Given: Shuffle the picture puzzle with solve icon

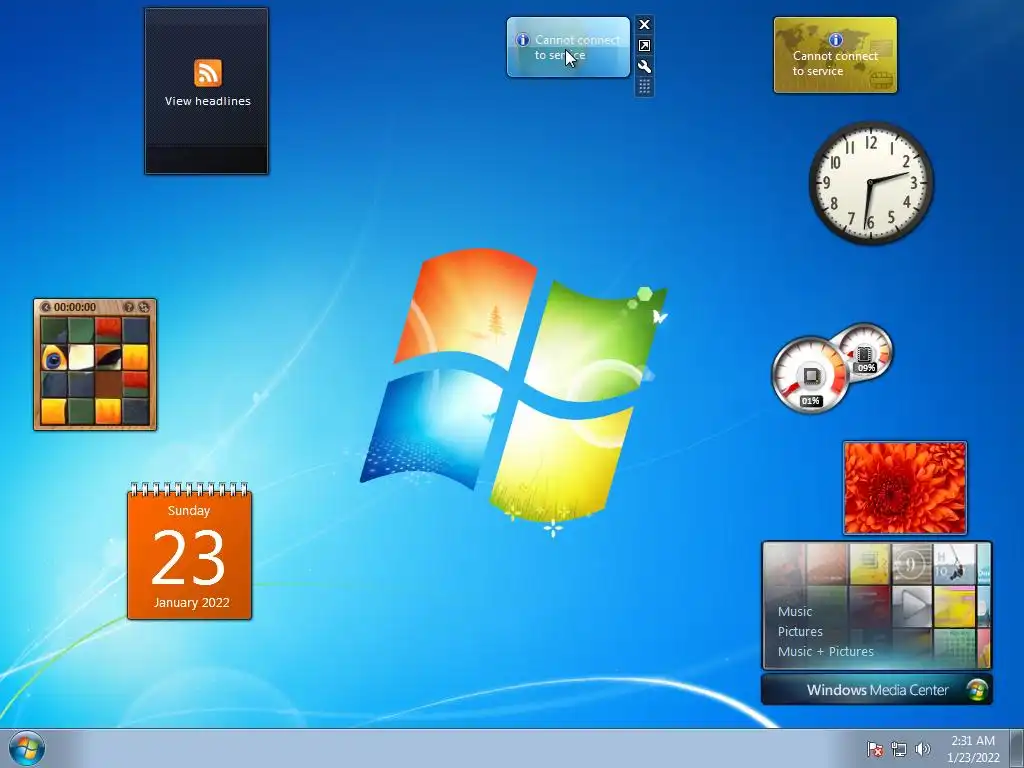Looking at the screenshot, I should click(x=144, y=307).
